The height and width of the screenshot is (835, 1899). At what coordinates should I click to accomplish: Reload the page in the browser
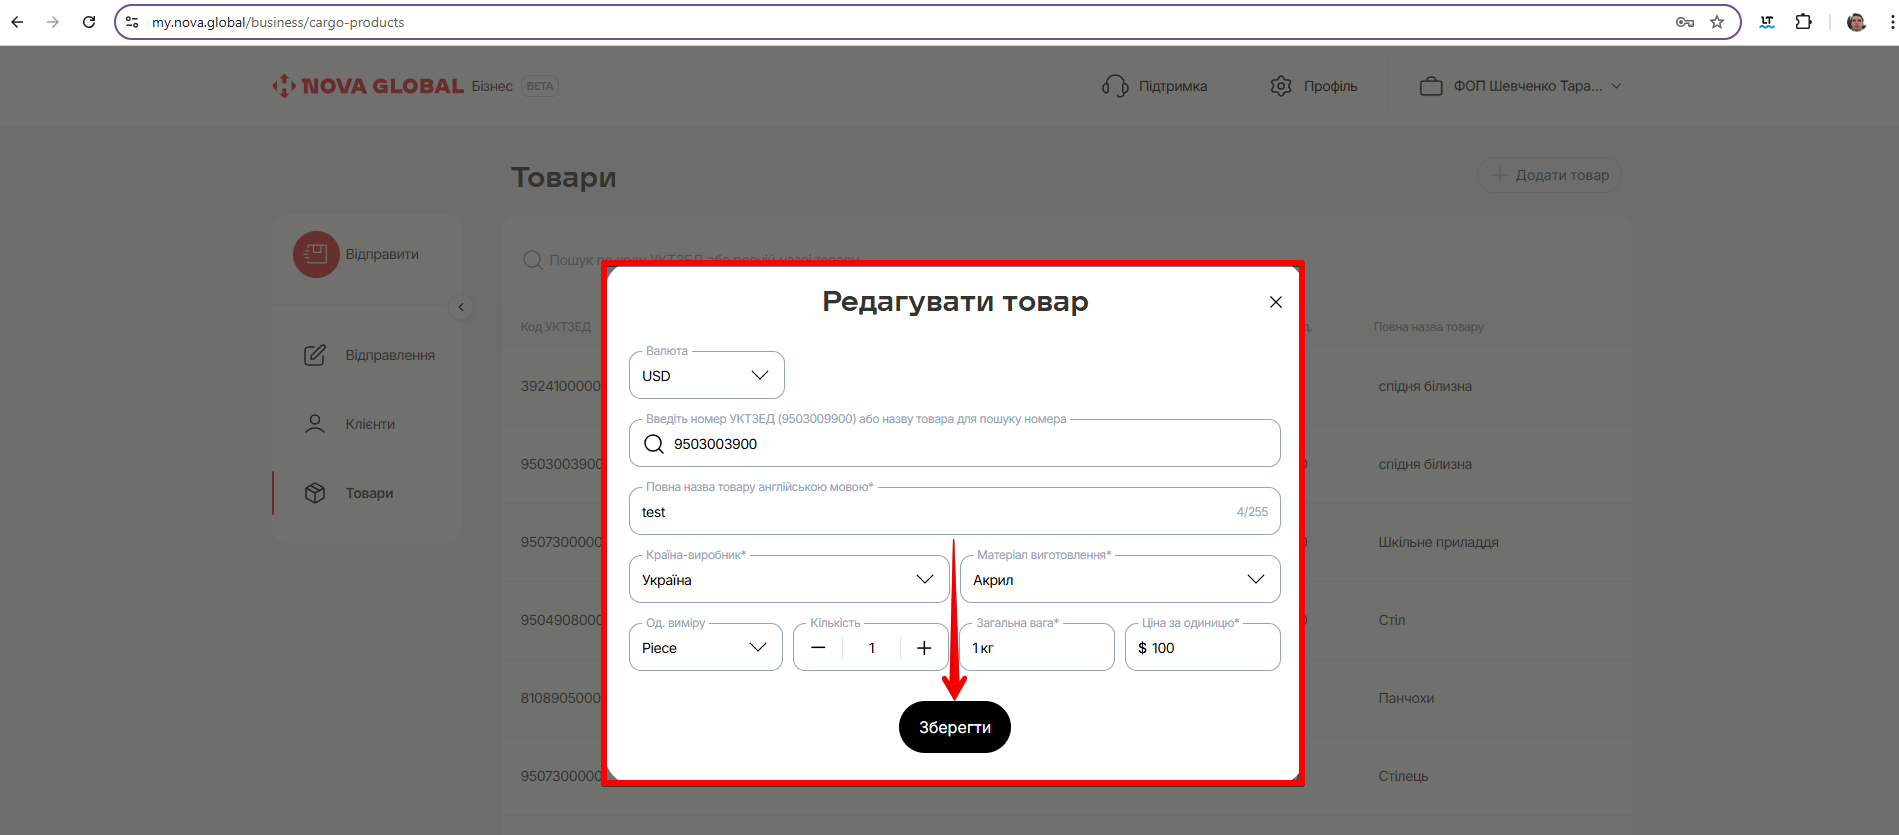click(x=89, y=22)
